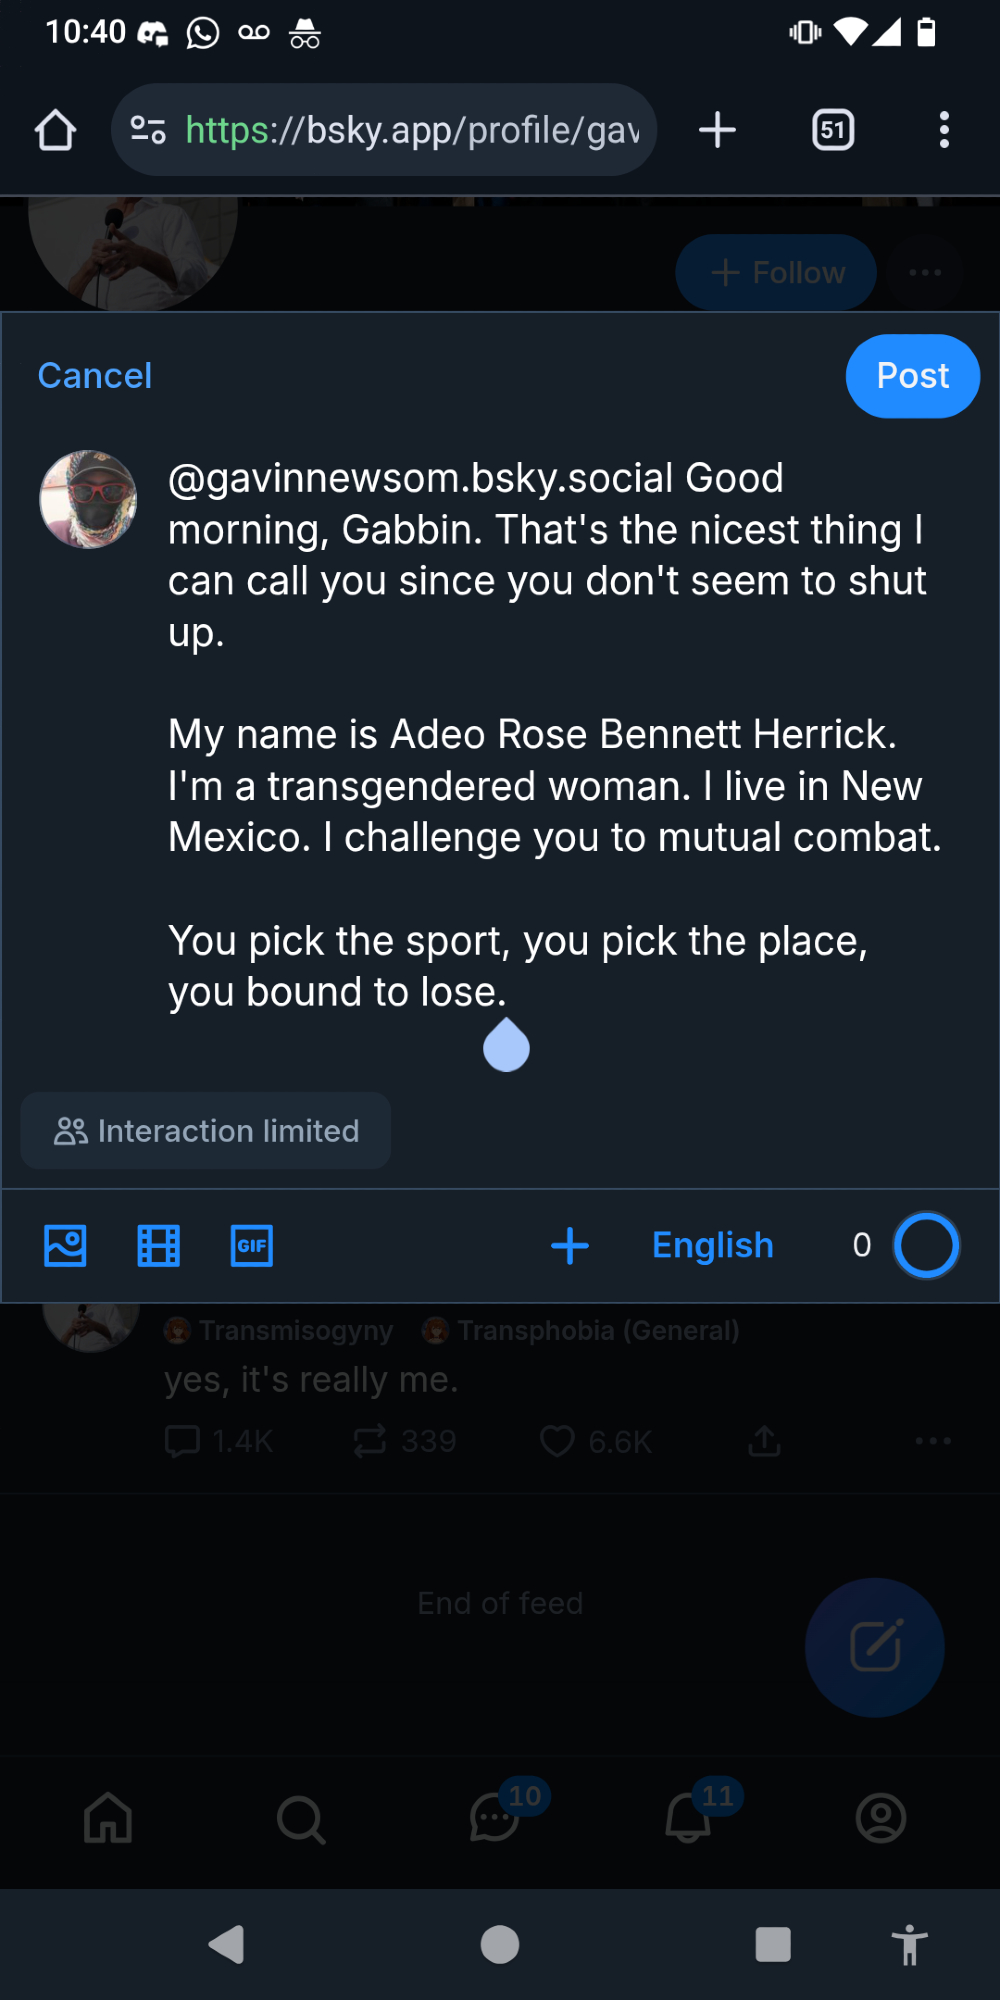Tap the character count progress circle
This screenshot has height=2000, width=1000.
pyautogui.click(x=926, y=1246)
